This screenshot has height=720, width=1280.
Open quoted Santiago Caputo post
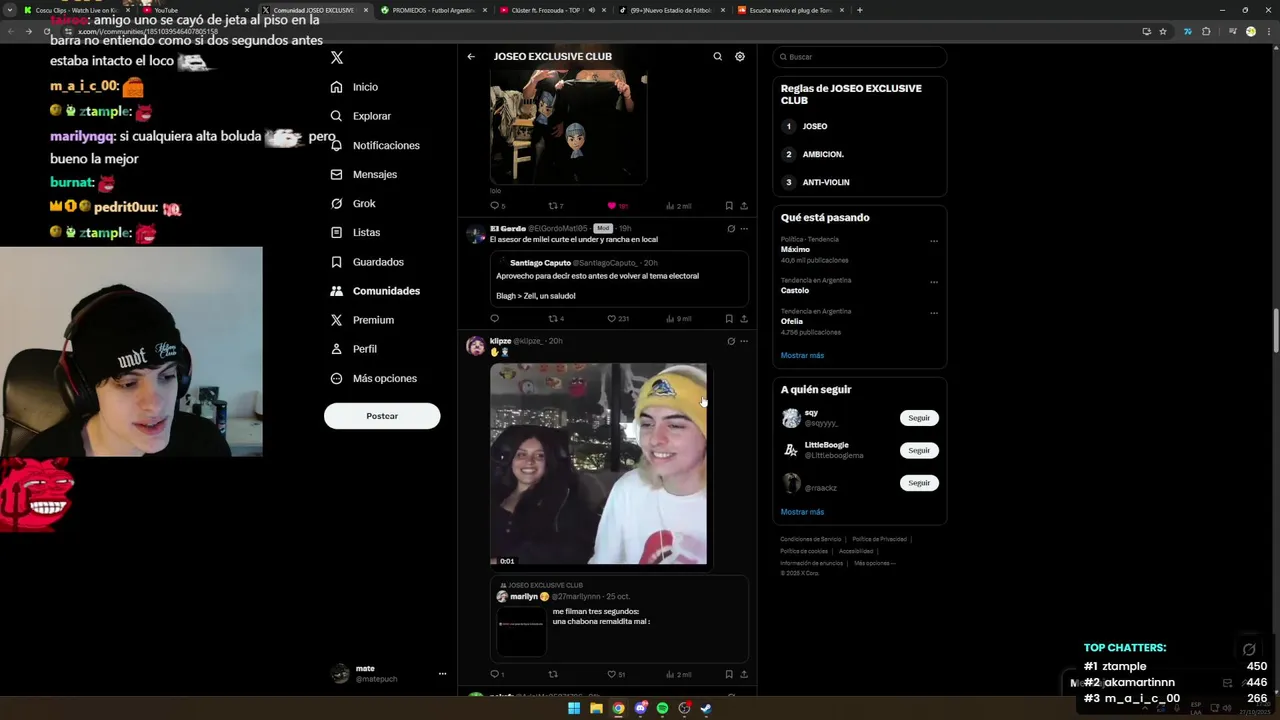[619, 278]
